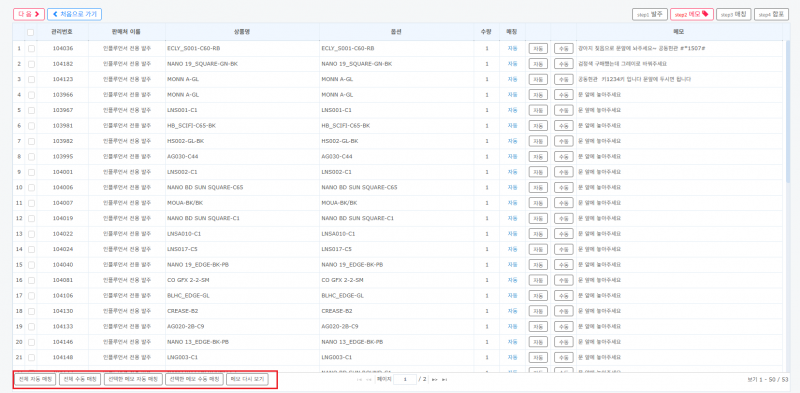This screenshot has height=393, width=800.
Task: Click the 다음 next button
Action: 29,14
